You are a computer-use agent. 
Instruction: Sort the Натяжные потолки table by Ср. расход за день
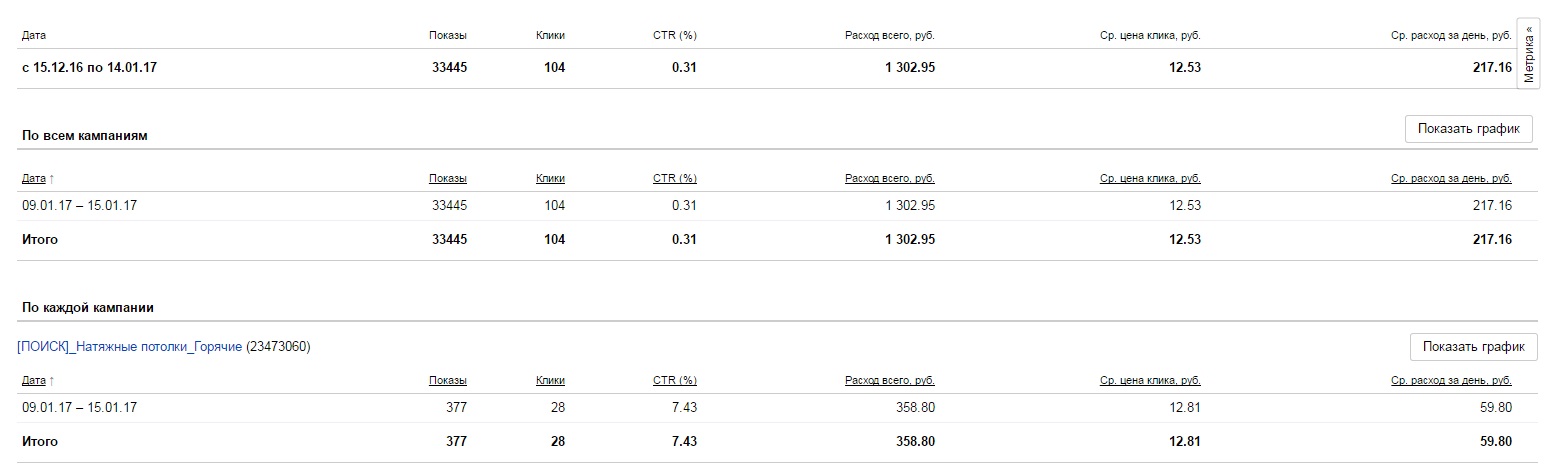[1451, 381]
